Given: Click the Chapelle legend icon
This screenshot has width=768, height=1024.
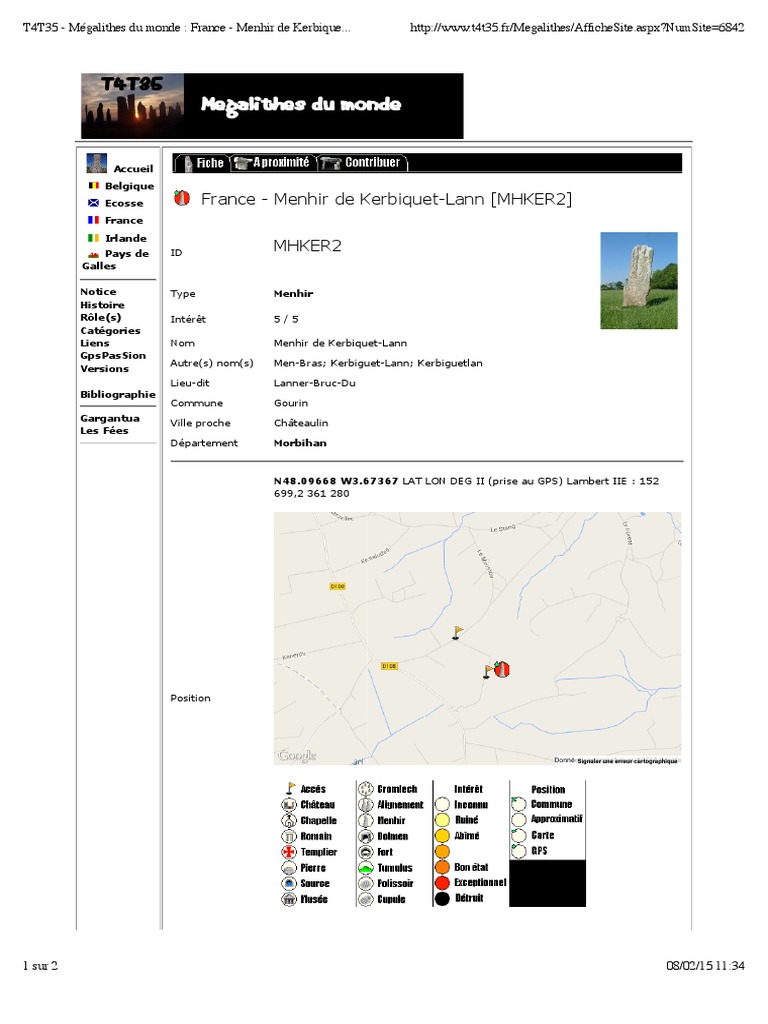Looking at the screenshot, I should 289,820.
